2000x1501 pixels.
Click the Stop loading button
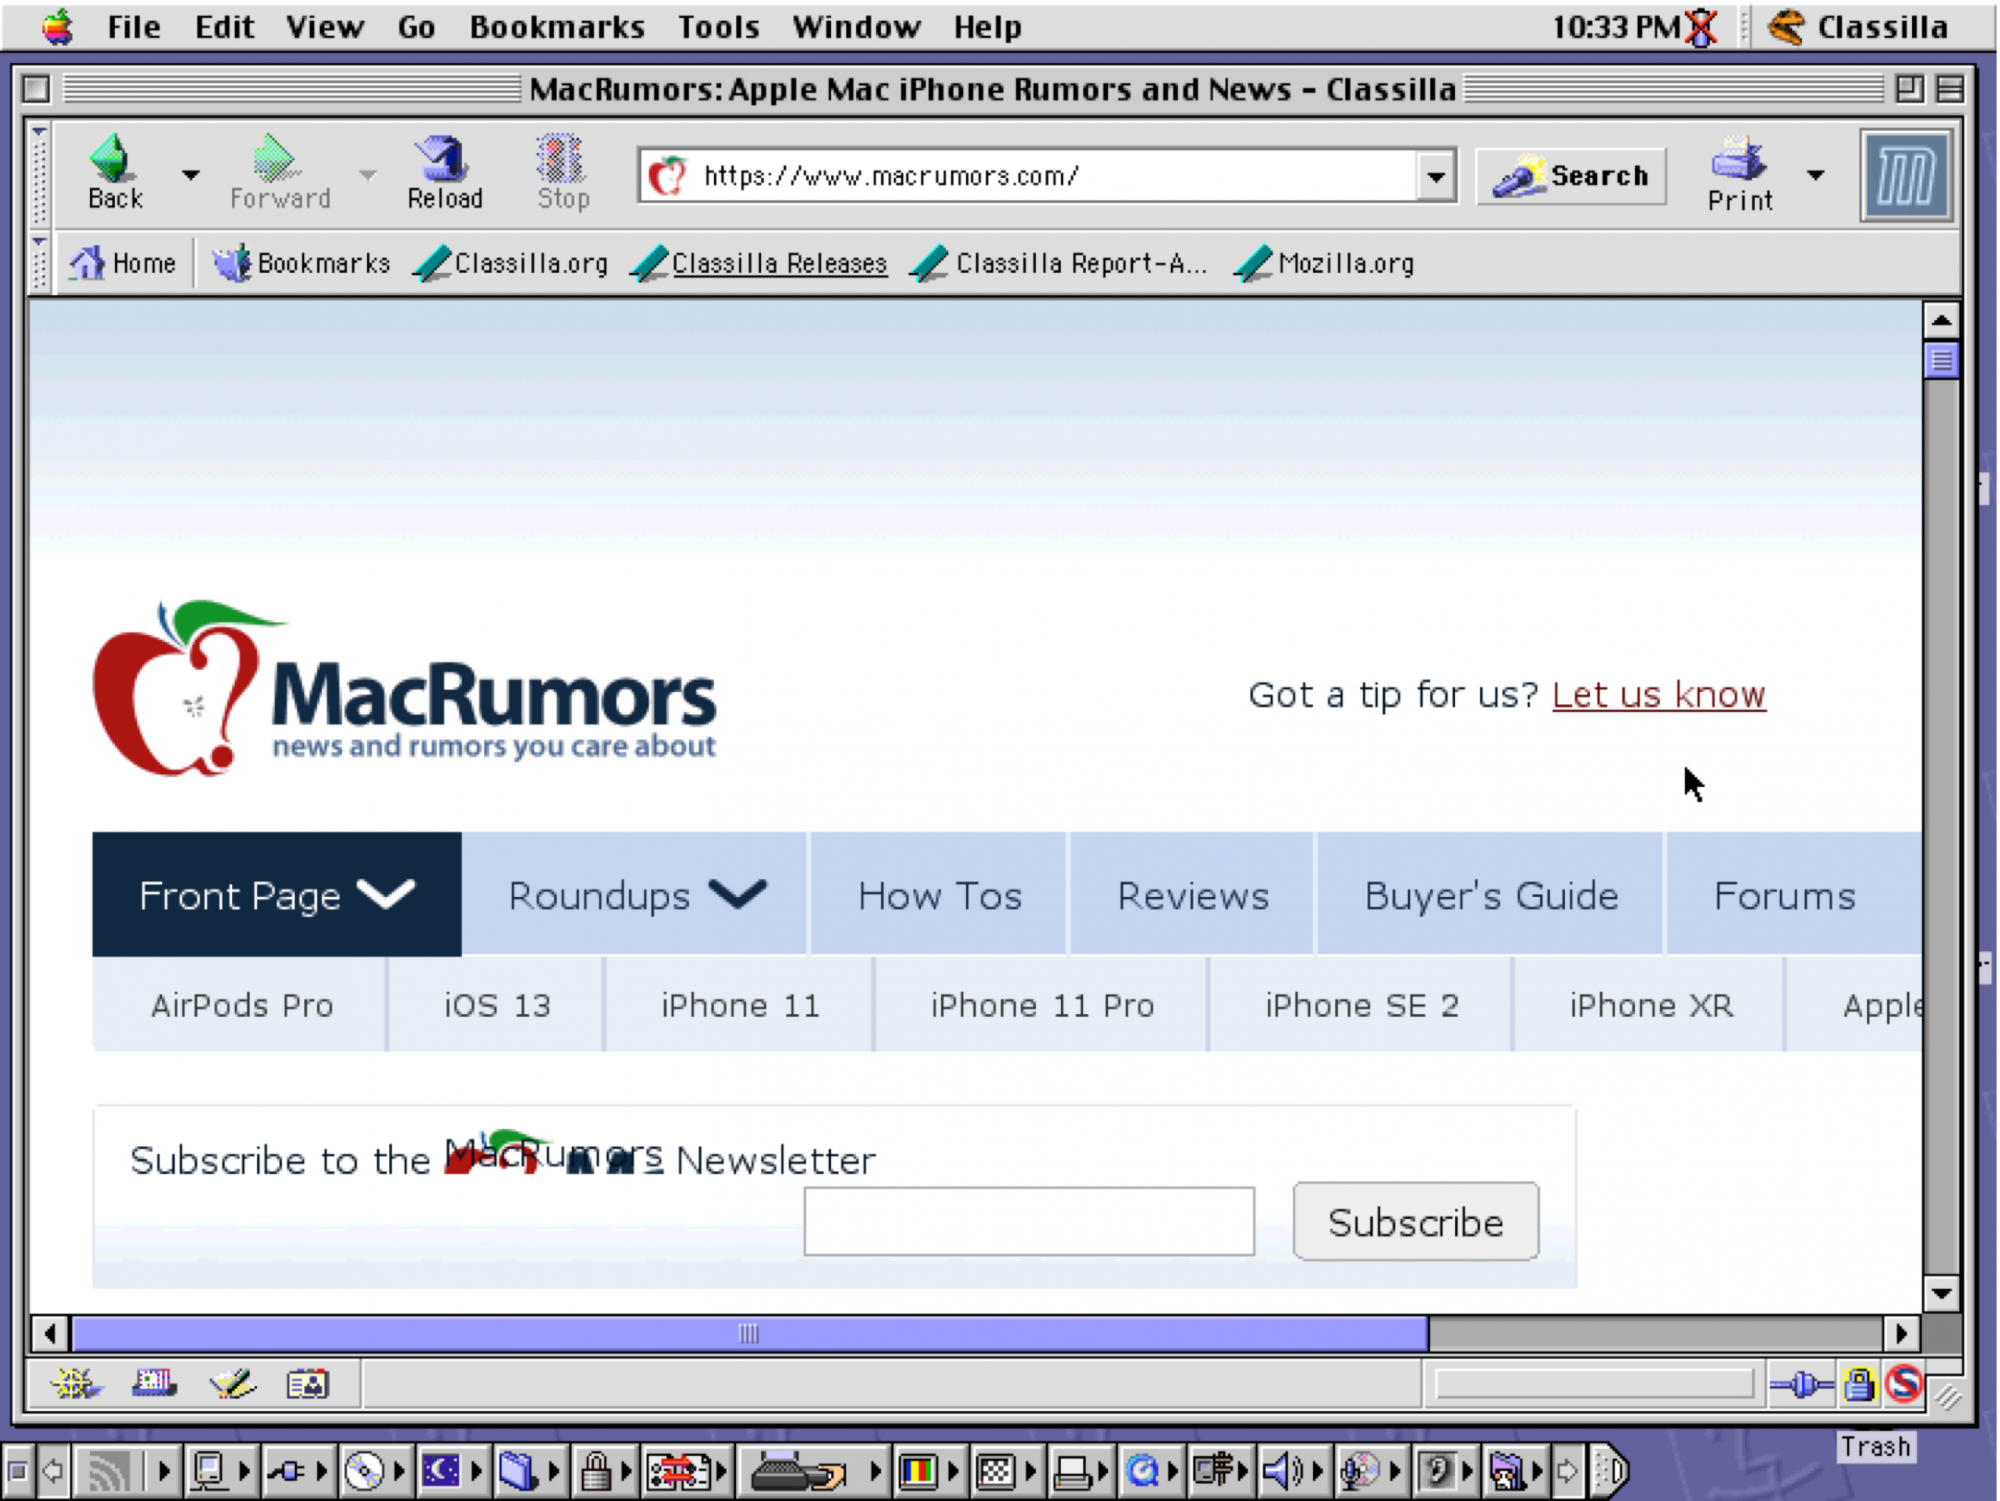coord(562,172)
